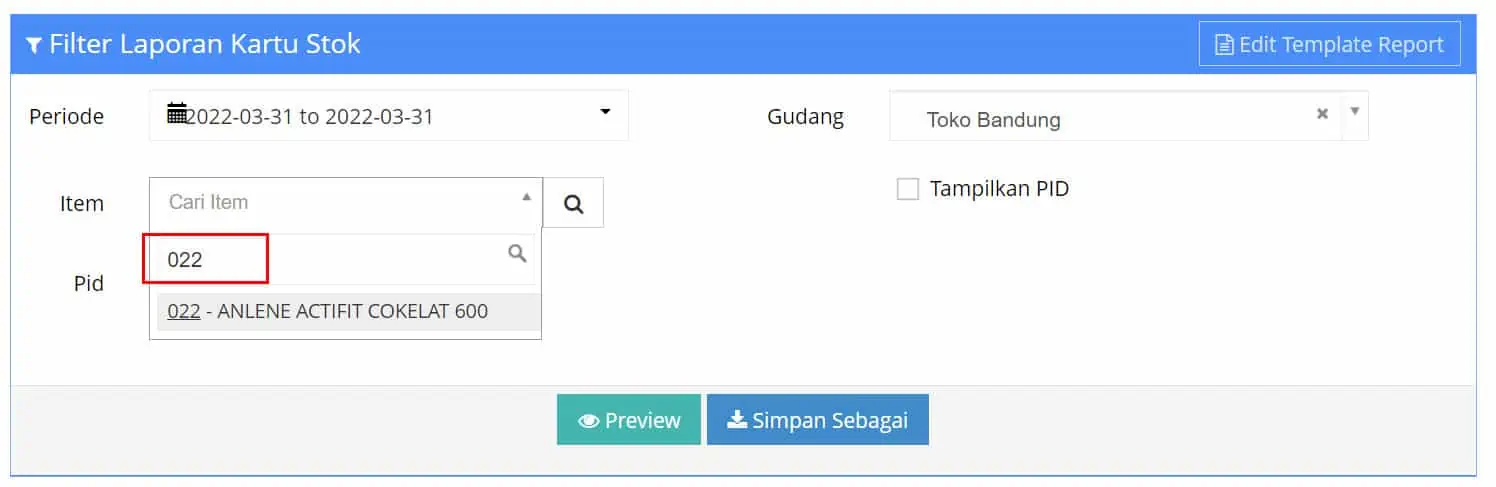Click the magnifier search button beside Item
This screenshot has height=487, width=1496.
pyautogui.click(x=573, y=203)
